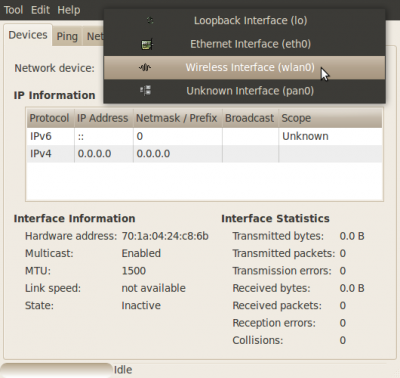Image resolution: width=400 pixels, height=378 pixels.
Task: Switch to the Ping tab
Action: 67,36
